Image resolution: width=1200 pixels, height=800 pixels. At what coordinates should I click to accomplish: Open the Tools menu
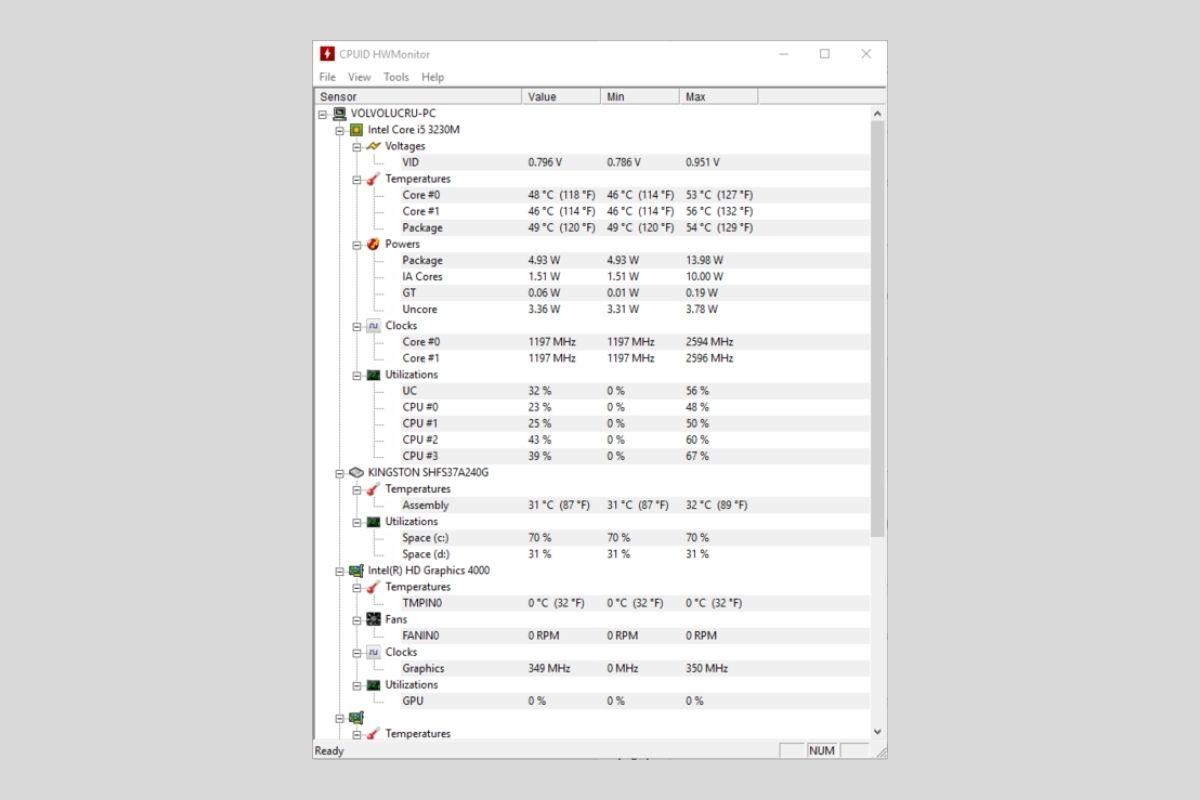396,77
